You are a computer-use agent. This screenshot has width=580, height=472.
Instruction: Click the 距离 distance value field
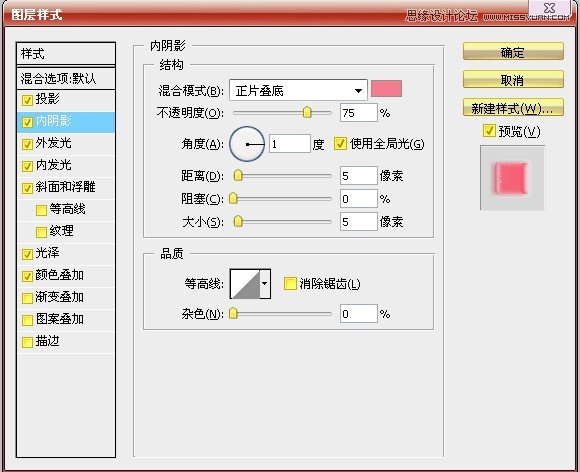click(359, 175)
